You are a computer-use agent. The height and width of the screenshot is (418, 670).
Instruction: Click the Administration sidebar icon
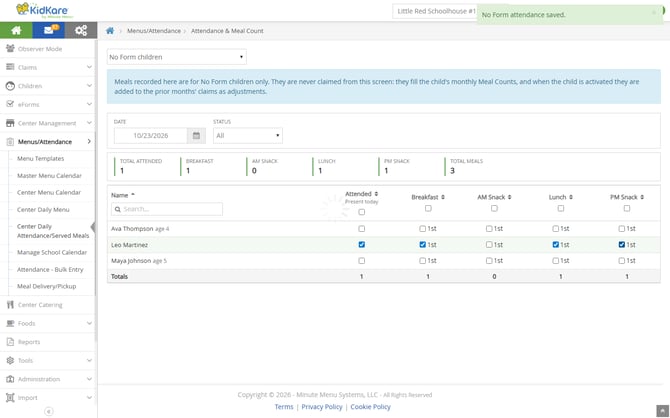click(x=10, y=379)
